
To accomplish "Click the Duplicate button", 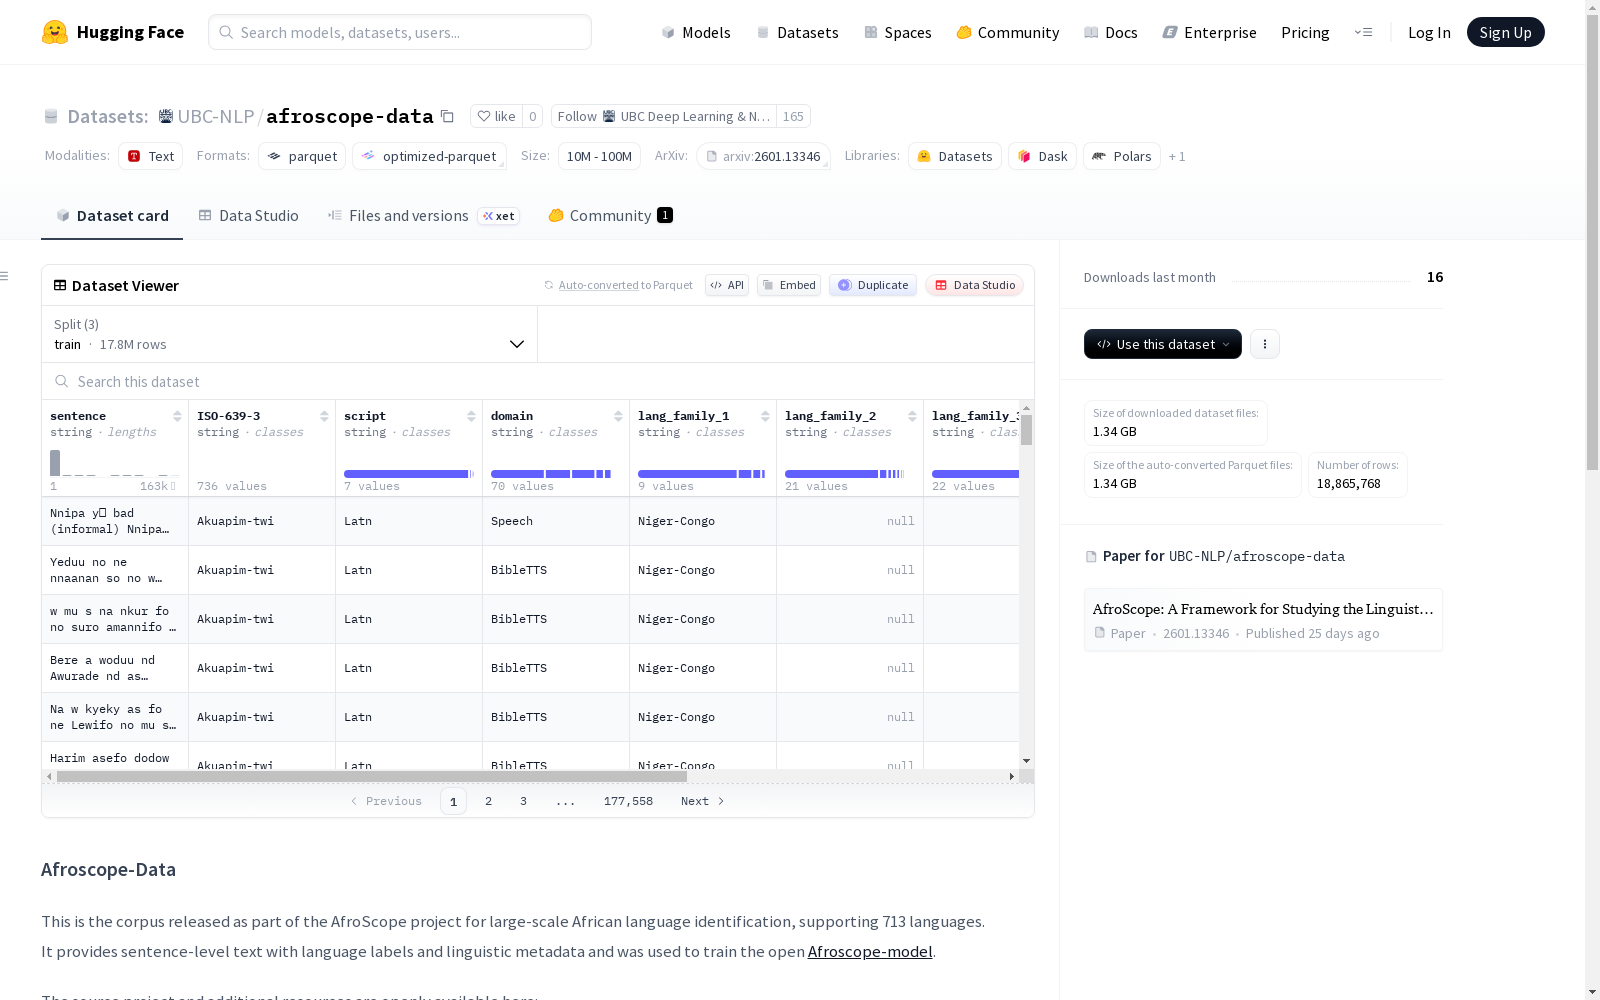I will [x=873, y=285].
